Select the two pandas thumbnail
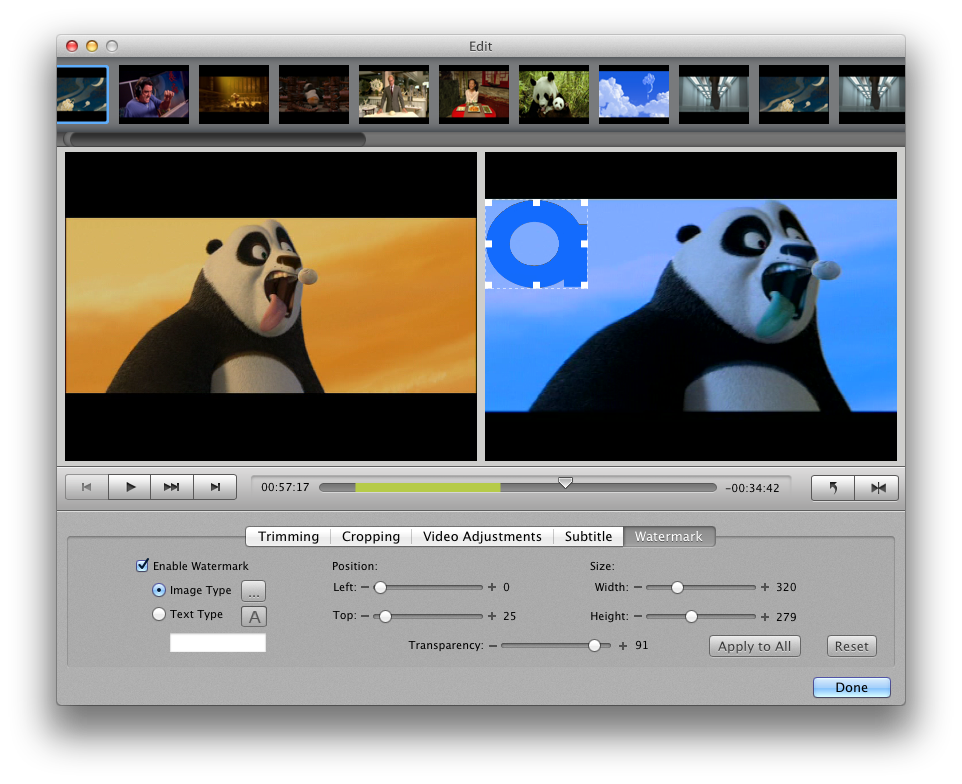 pyautogui.click(x=553, y=95)
